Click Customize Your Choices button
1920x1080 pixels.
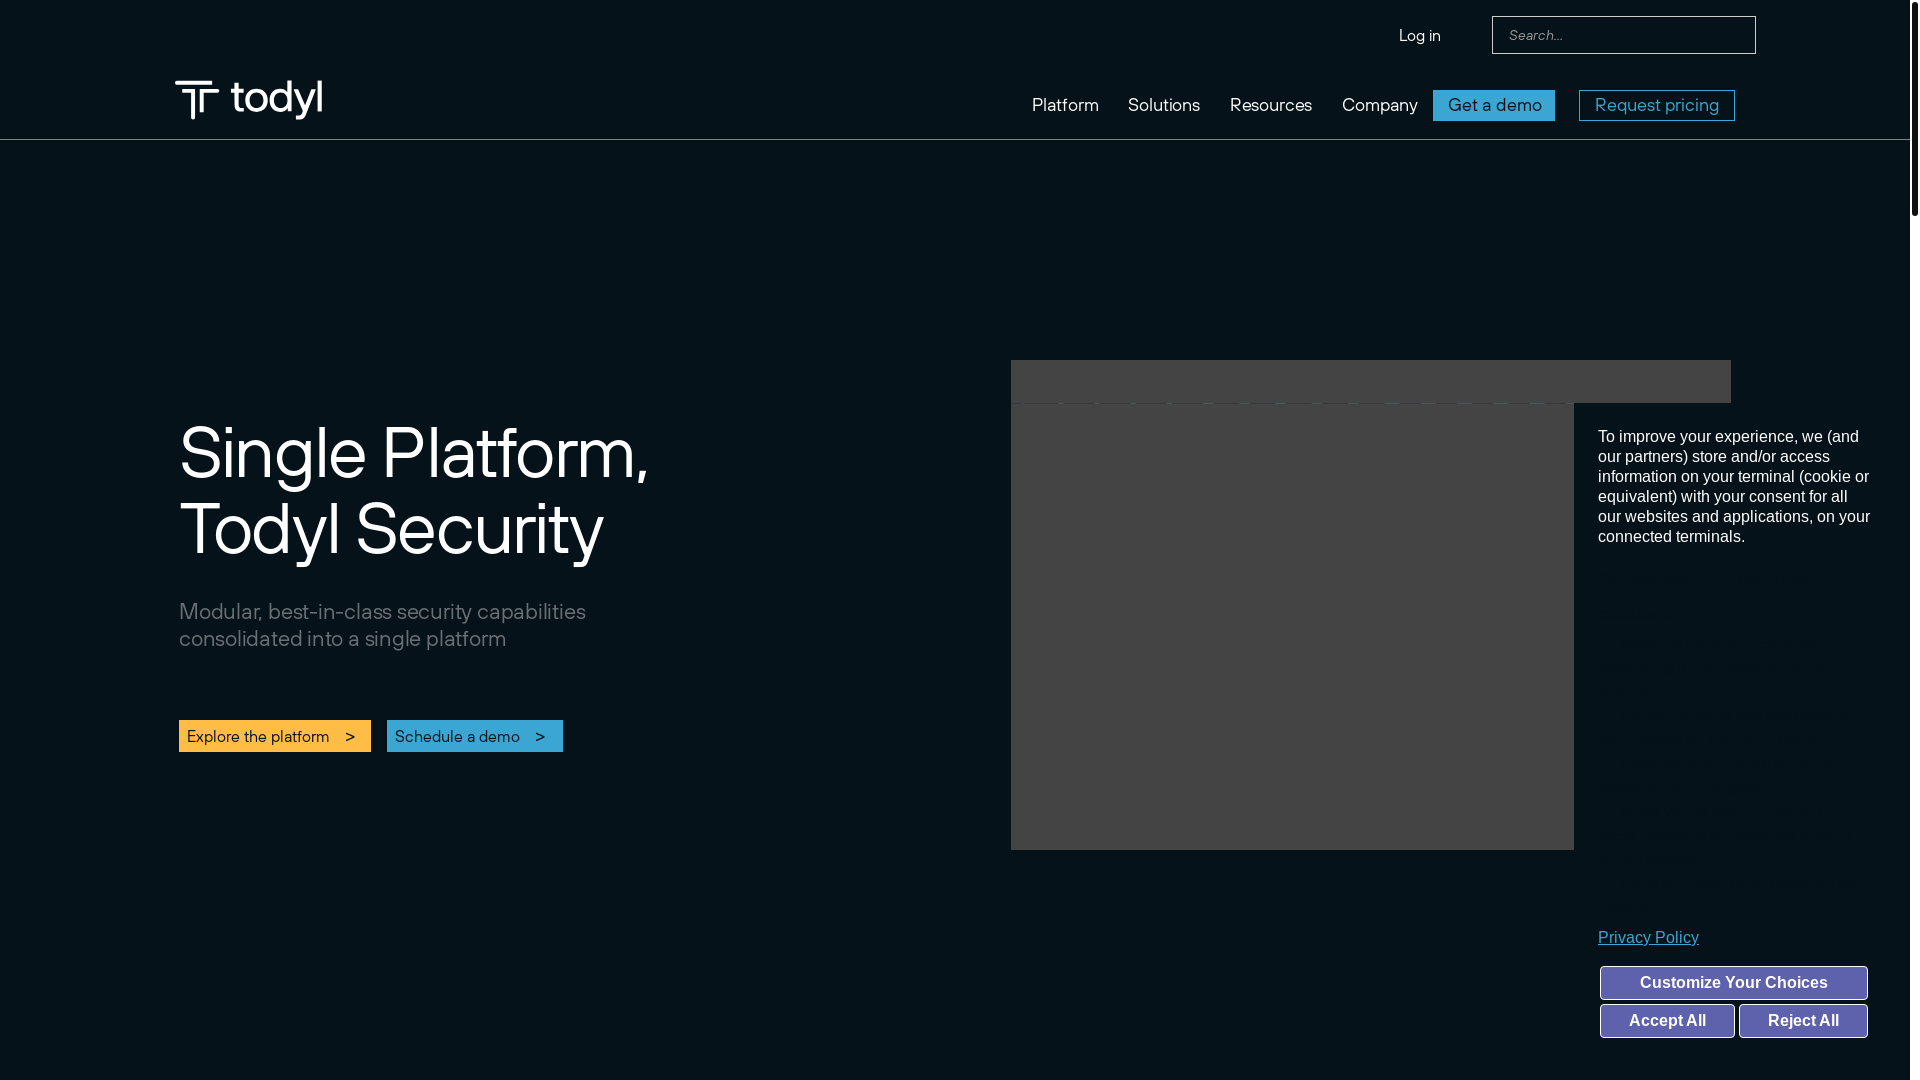click(1734, 983)
